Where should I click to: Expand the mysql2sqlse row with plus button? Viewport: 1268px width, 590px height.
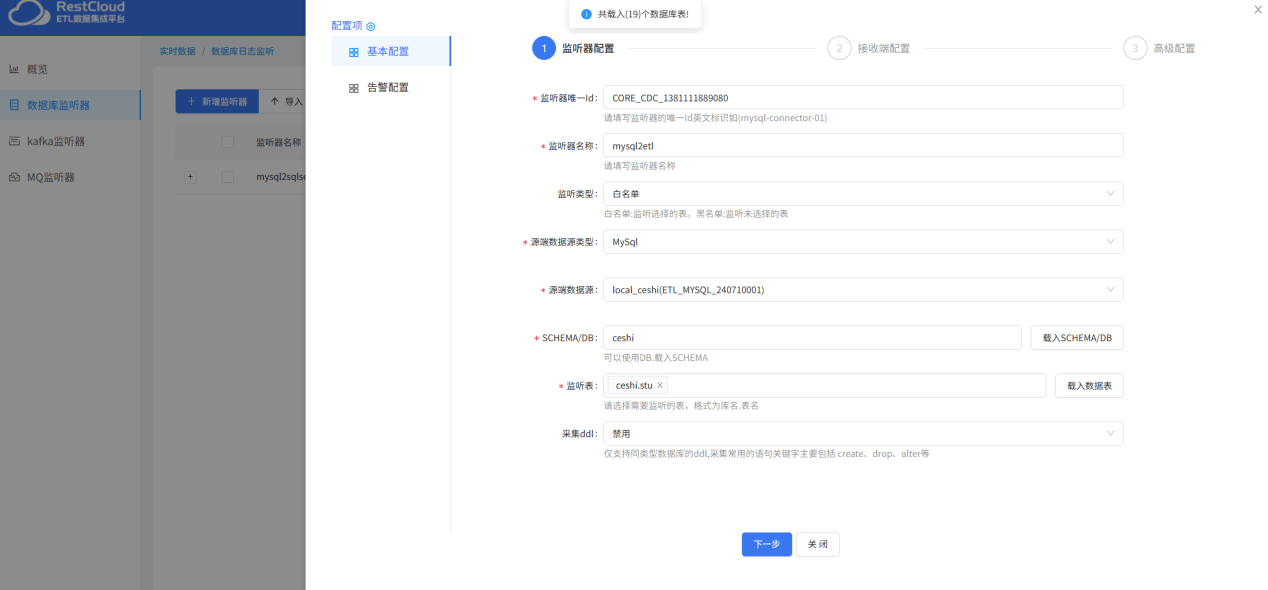[x=189, y=176]
